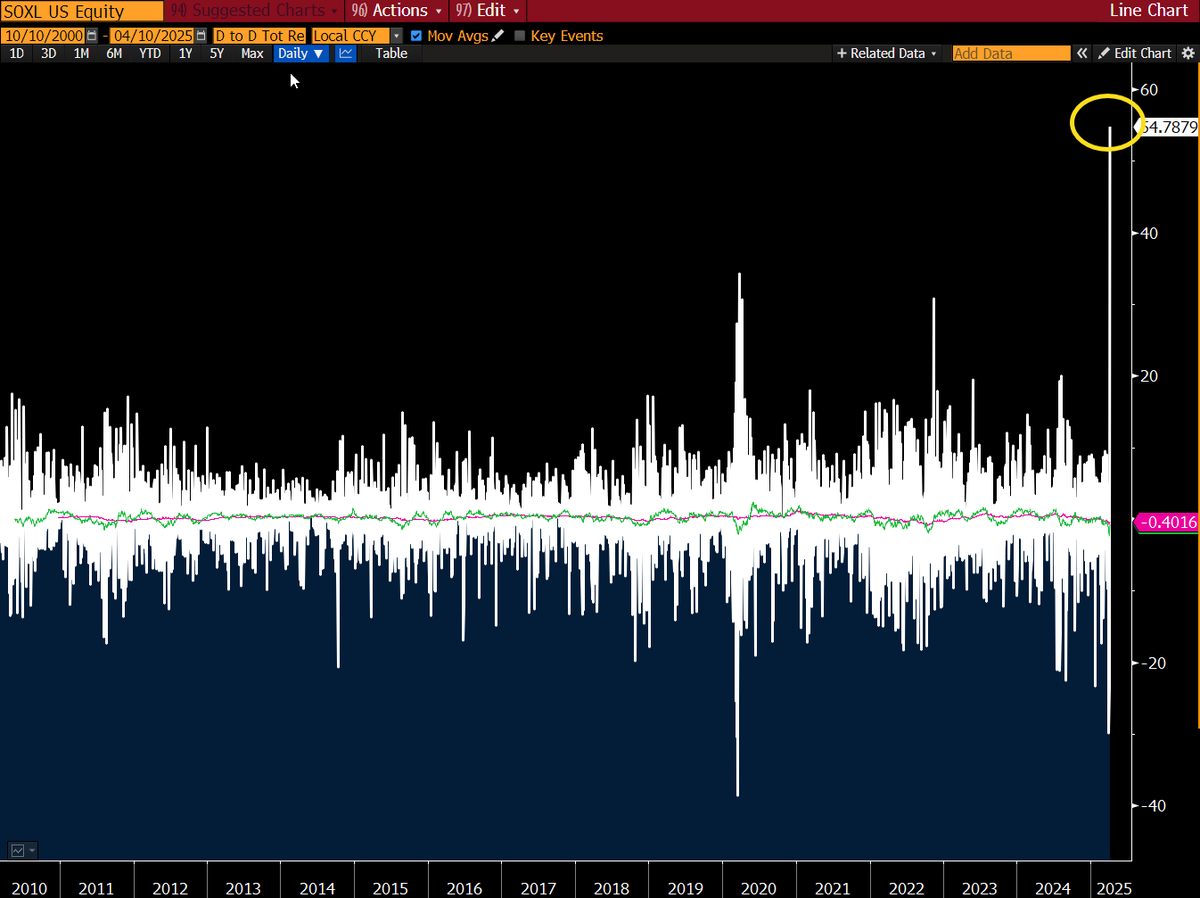Select the 3D range tab

[x=49, y=54]
